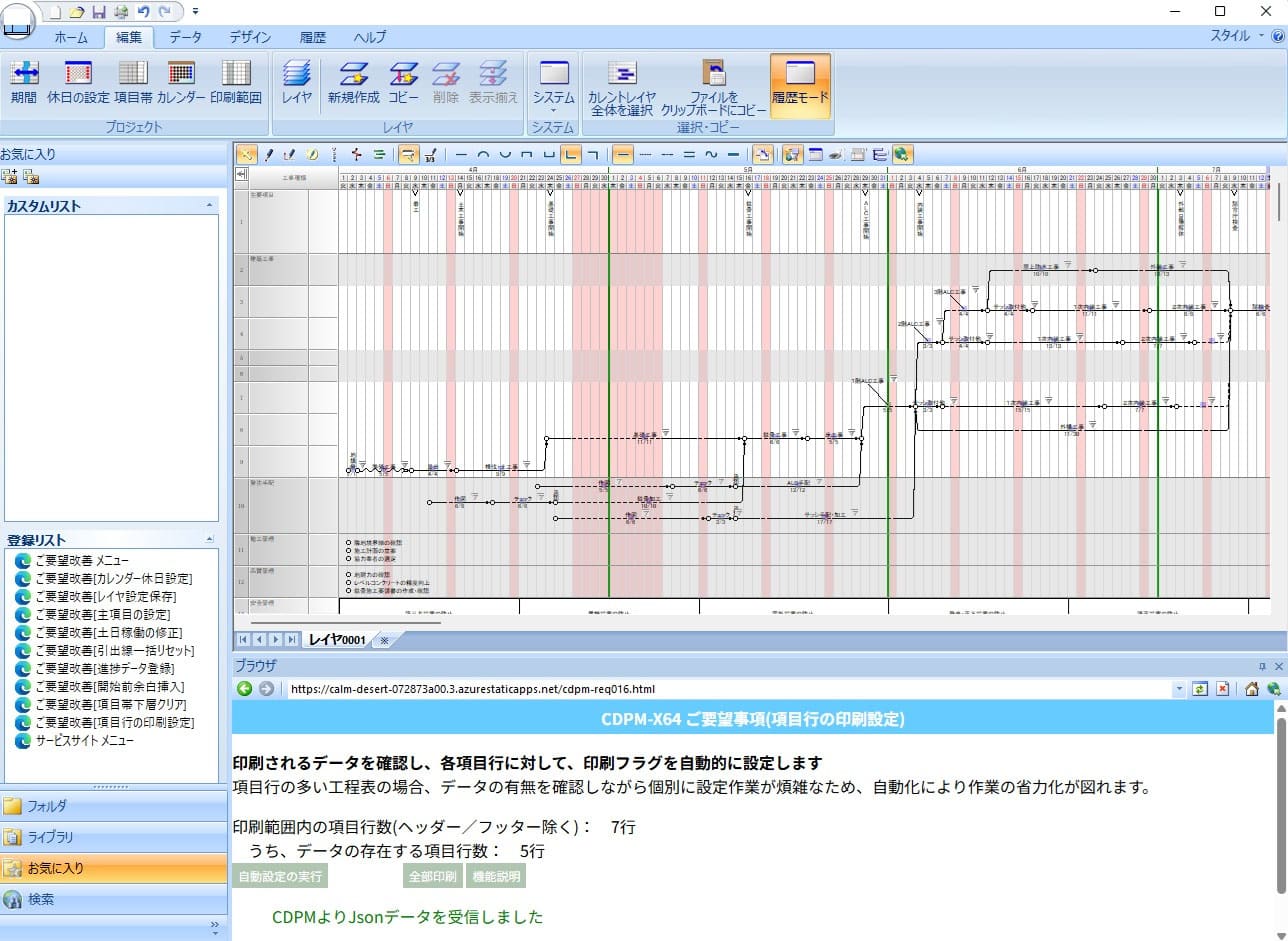This screenshot has height=941, width=1288.
Task: Open quick access toolbar customize arrow
Action: coord(196,11)
